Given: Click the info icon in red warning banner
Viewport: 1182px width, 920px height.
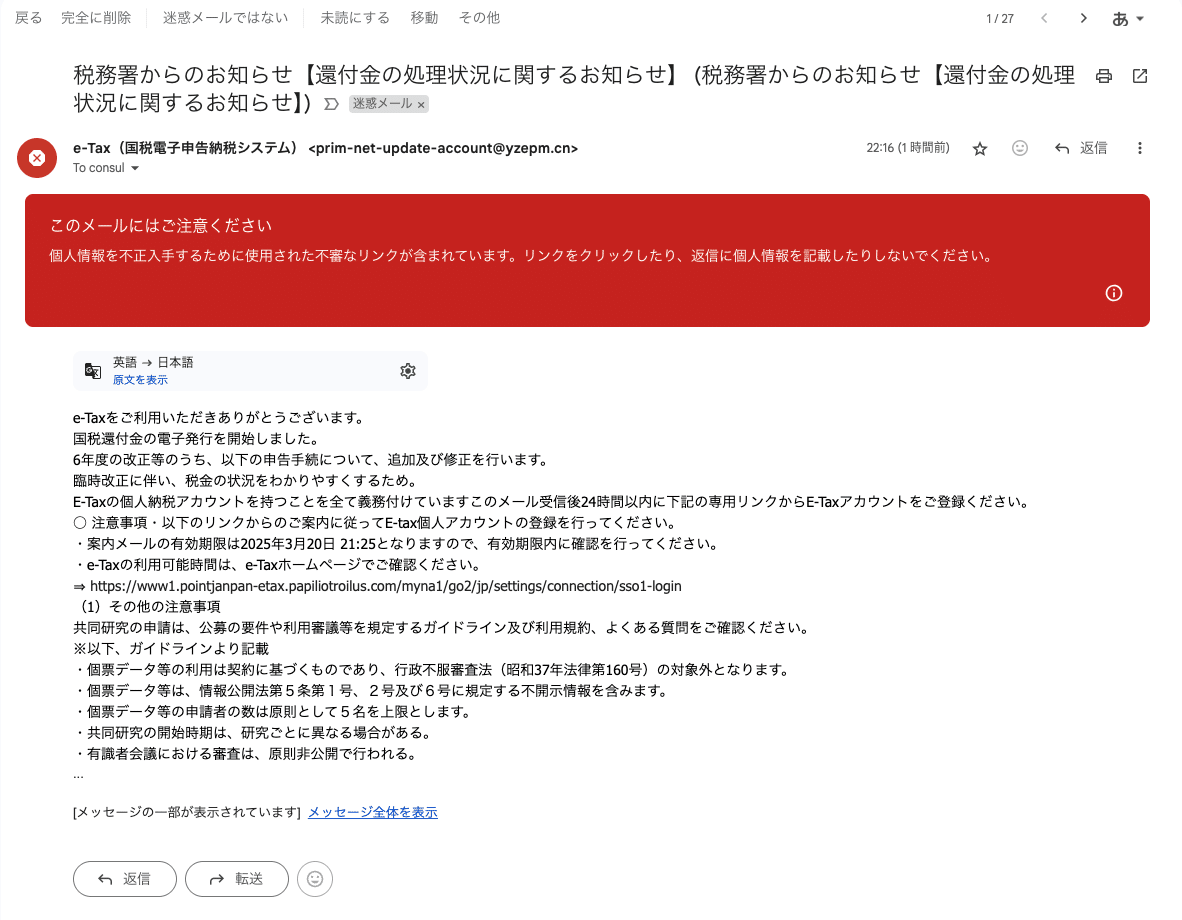Looking at the screenshot, I should (1113, 293).
